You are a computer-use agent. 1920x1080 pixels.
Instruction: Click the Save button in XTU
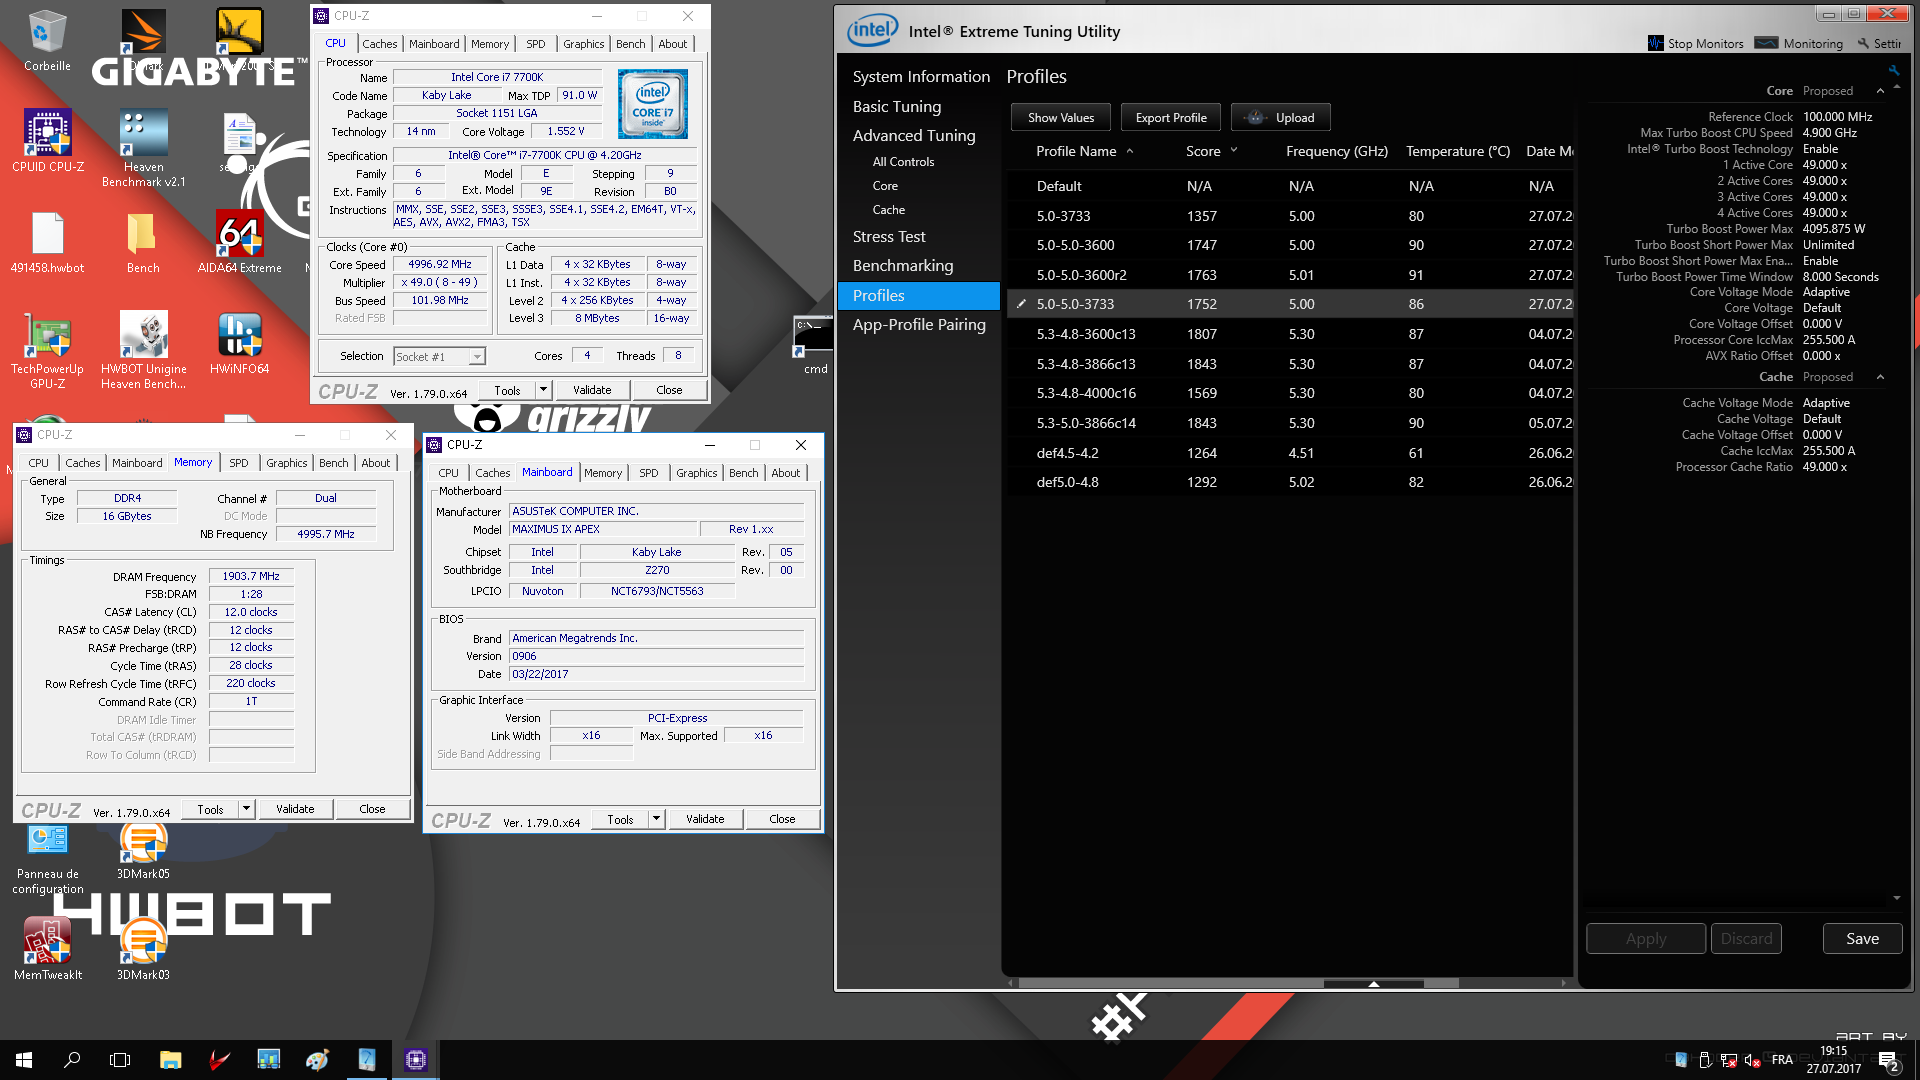coord(1862,939)
